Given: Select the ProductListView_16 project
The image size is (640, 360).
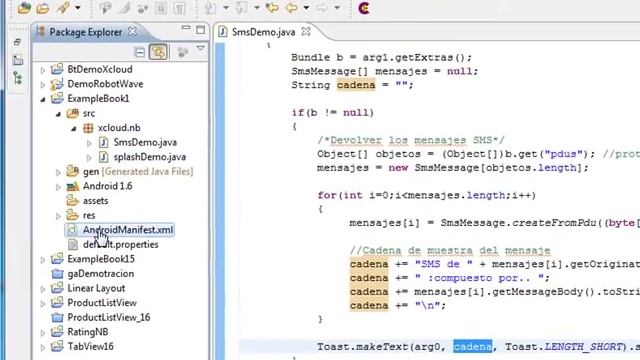Looking at the screenshot, I should 109,318.
